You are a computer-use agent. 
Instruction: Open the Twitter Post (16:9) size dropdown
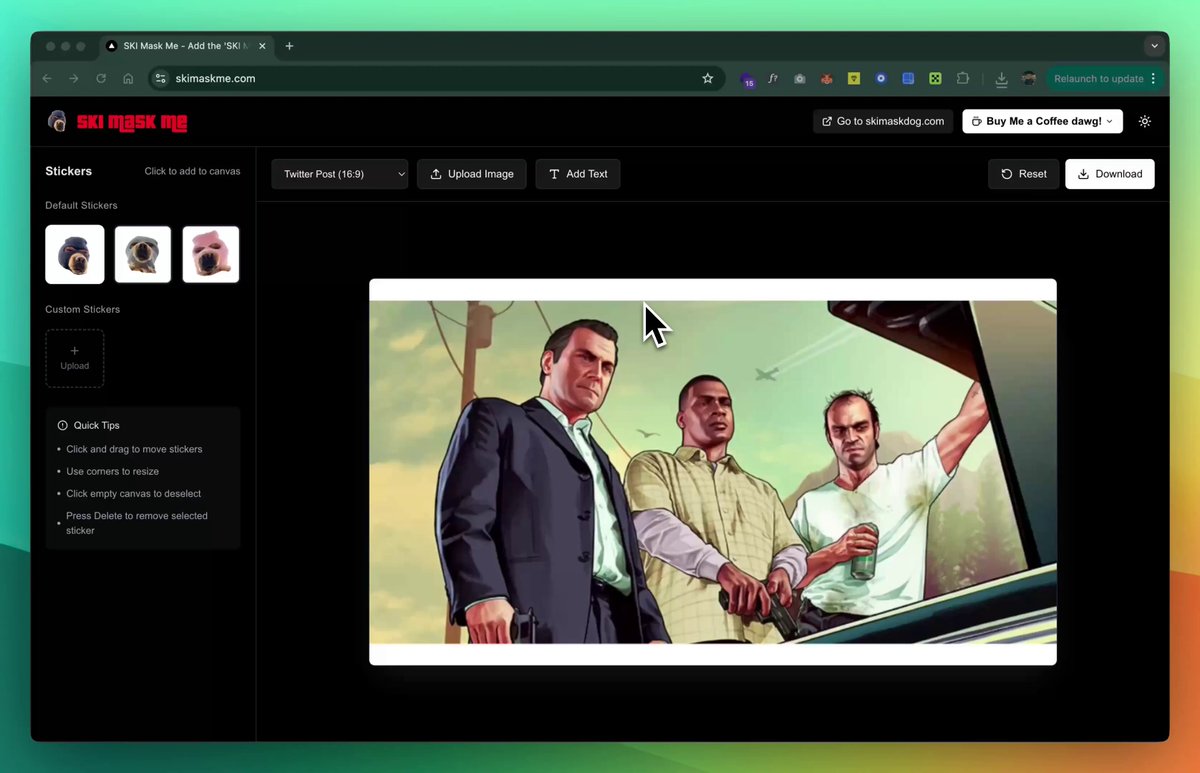pos(340,174)
